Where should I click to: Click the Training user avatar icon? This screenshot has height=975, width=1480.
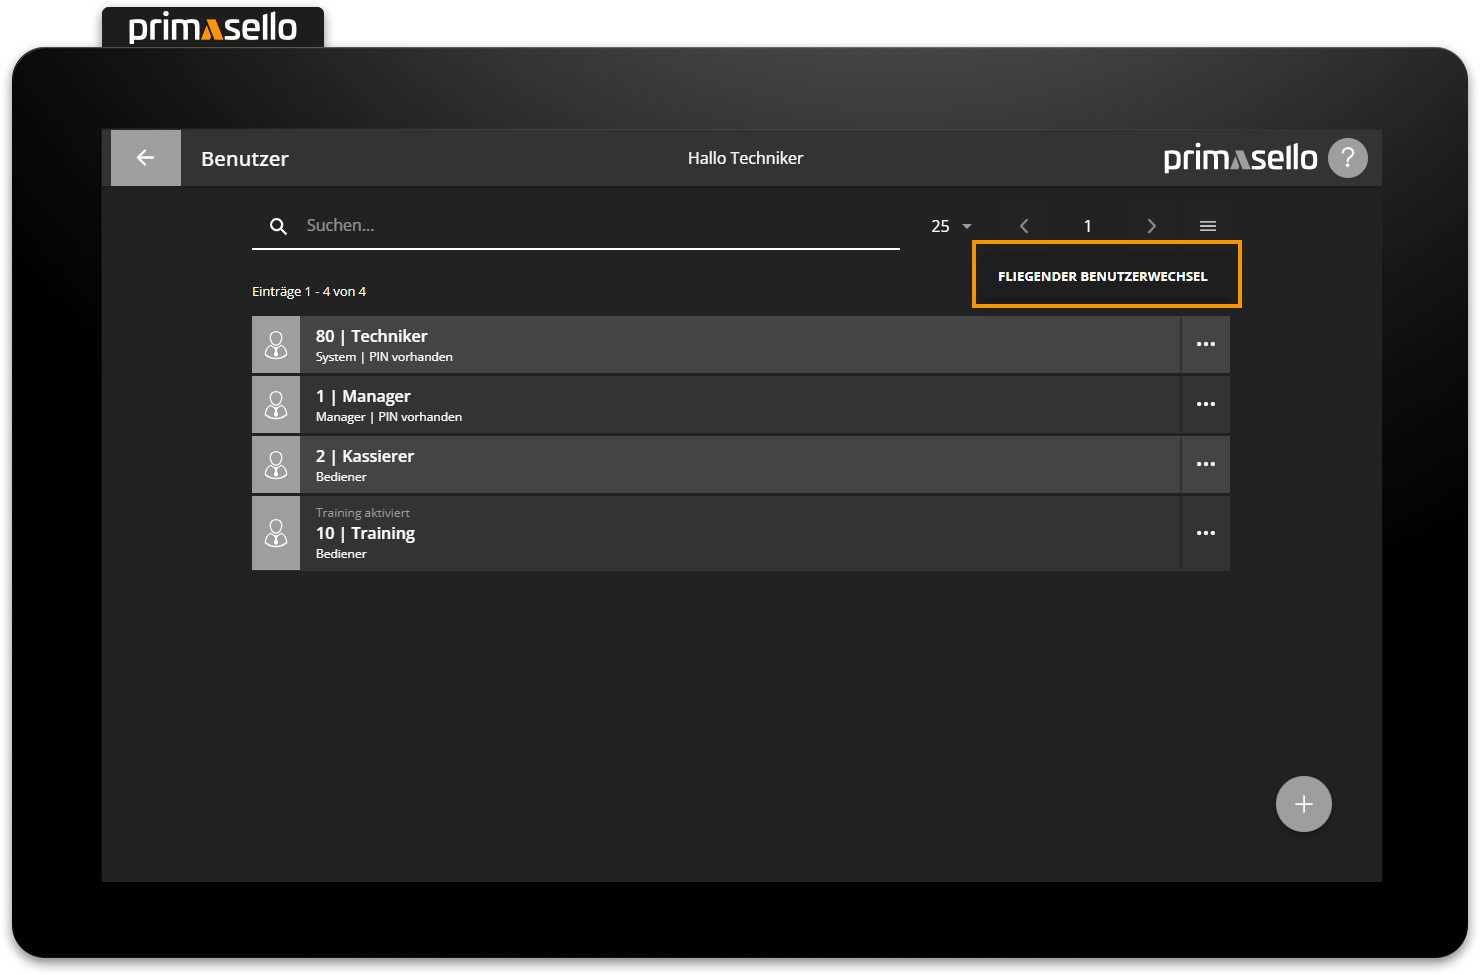coord(276,534)
